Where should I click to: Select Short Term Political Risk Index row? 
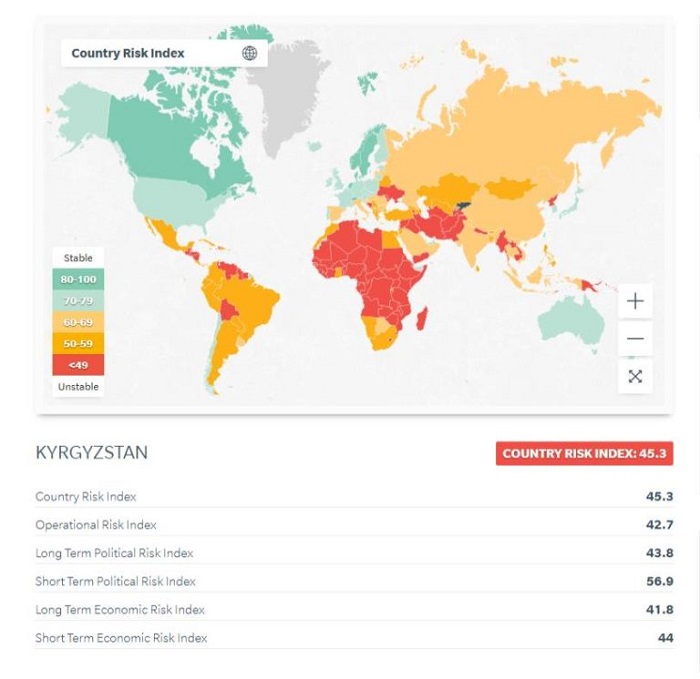coord(115,581)
